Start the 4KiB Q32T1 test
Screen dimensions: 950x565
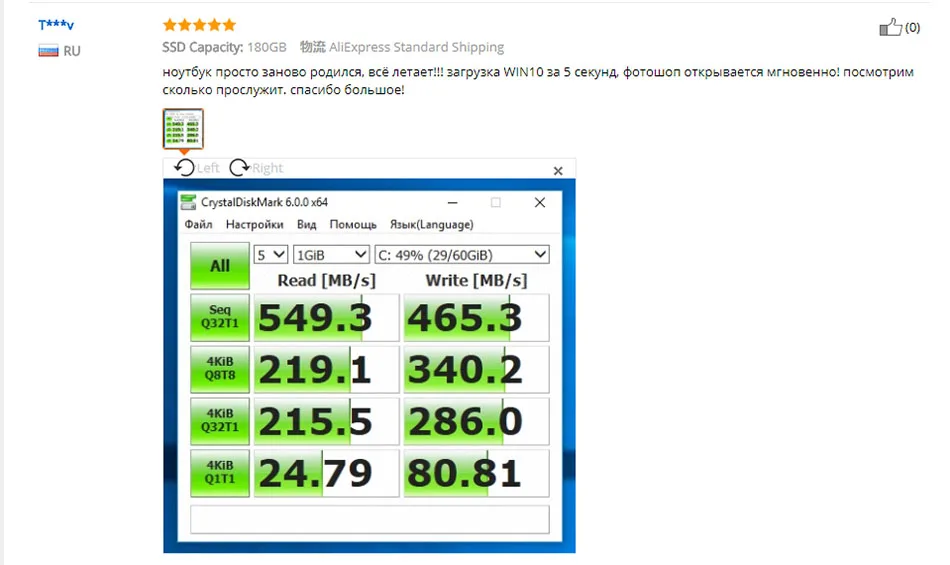click(x=220, y=421)
